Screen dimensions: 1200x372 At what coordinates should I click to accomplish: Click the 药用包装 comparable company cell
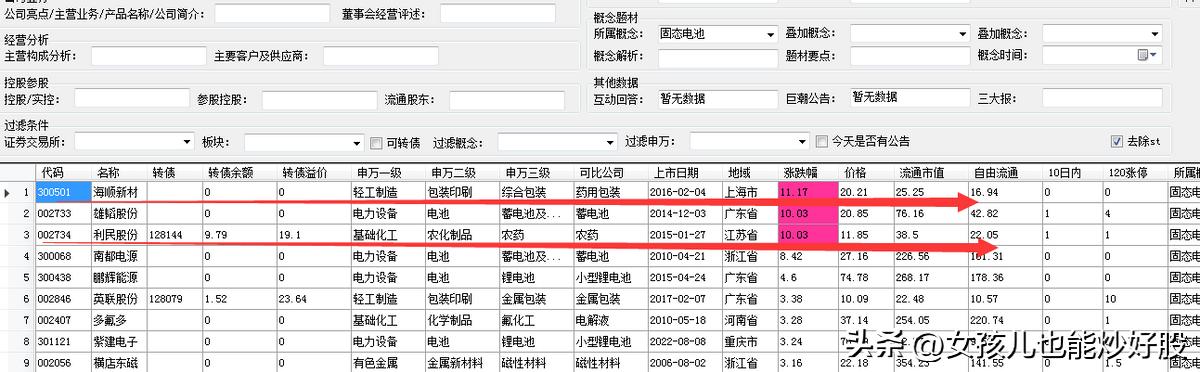[x=610, y=191]
